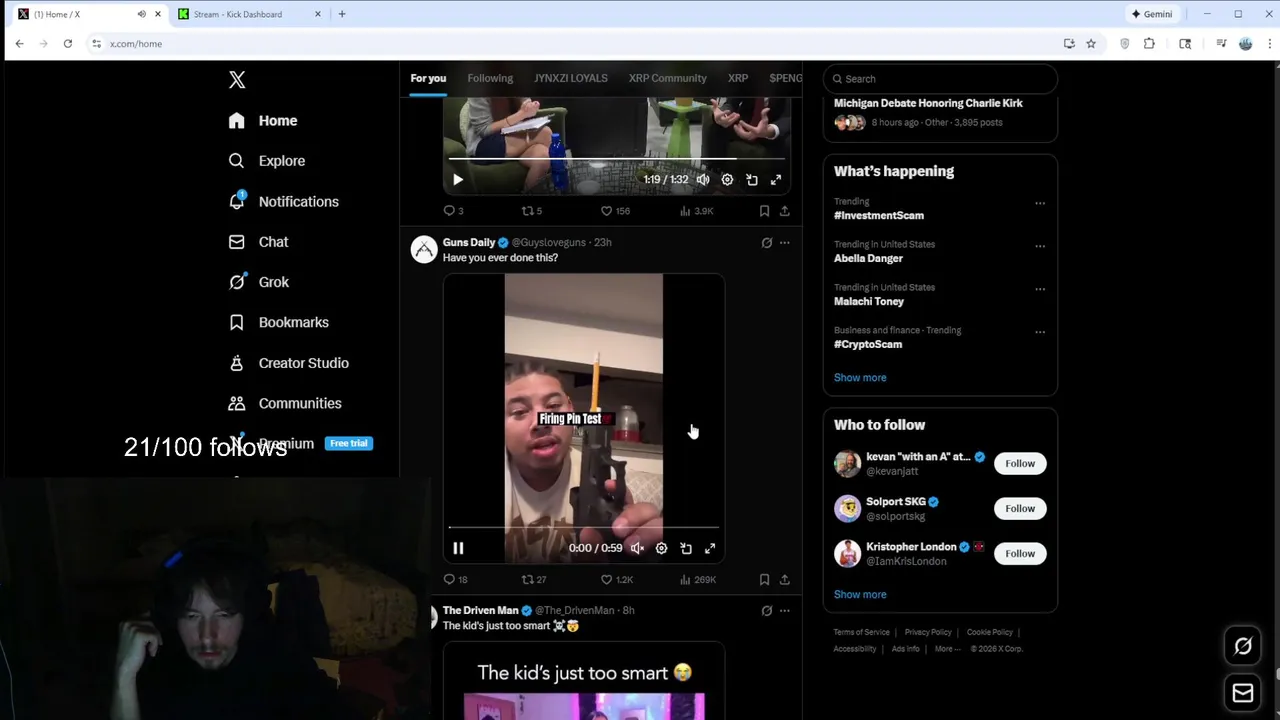Open Explore in the sidebar
The image size is (1280, 720).
[x=267, y=161]
